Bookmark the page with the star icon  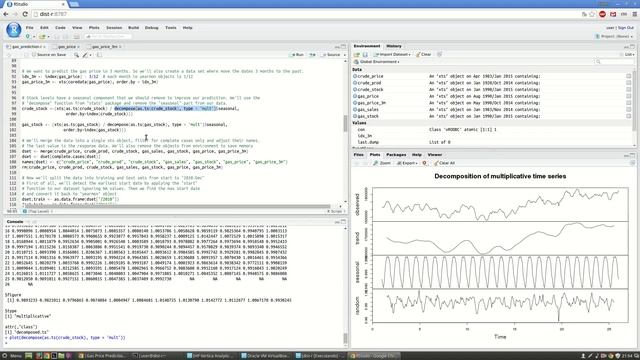[x=592, y=14]
